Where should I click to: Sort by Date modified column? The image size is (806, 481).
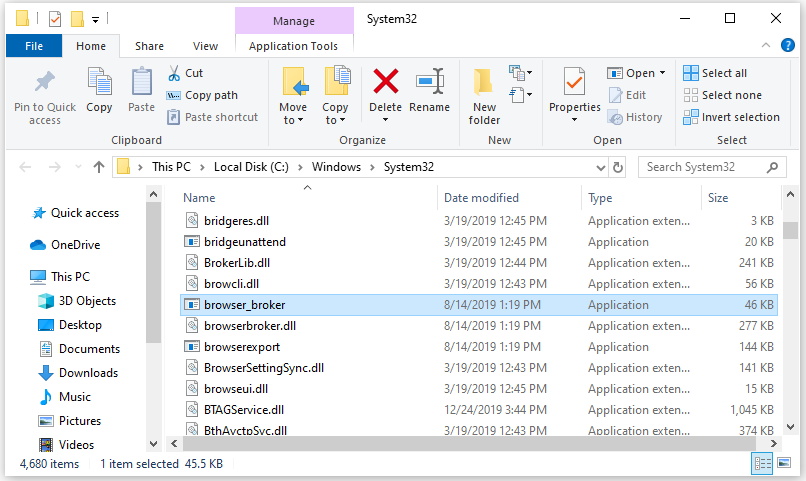(509, 198)
